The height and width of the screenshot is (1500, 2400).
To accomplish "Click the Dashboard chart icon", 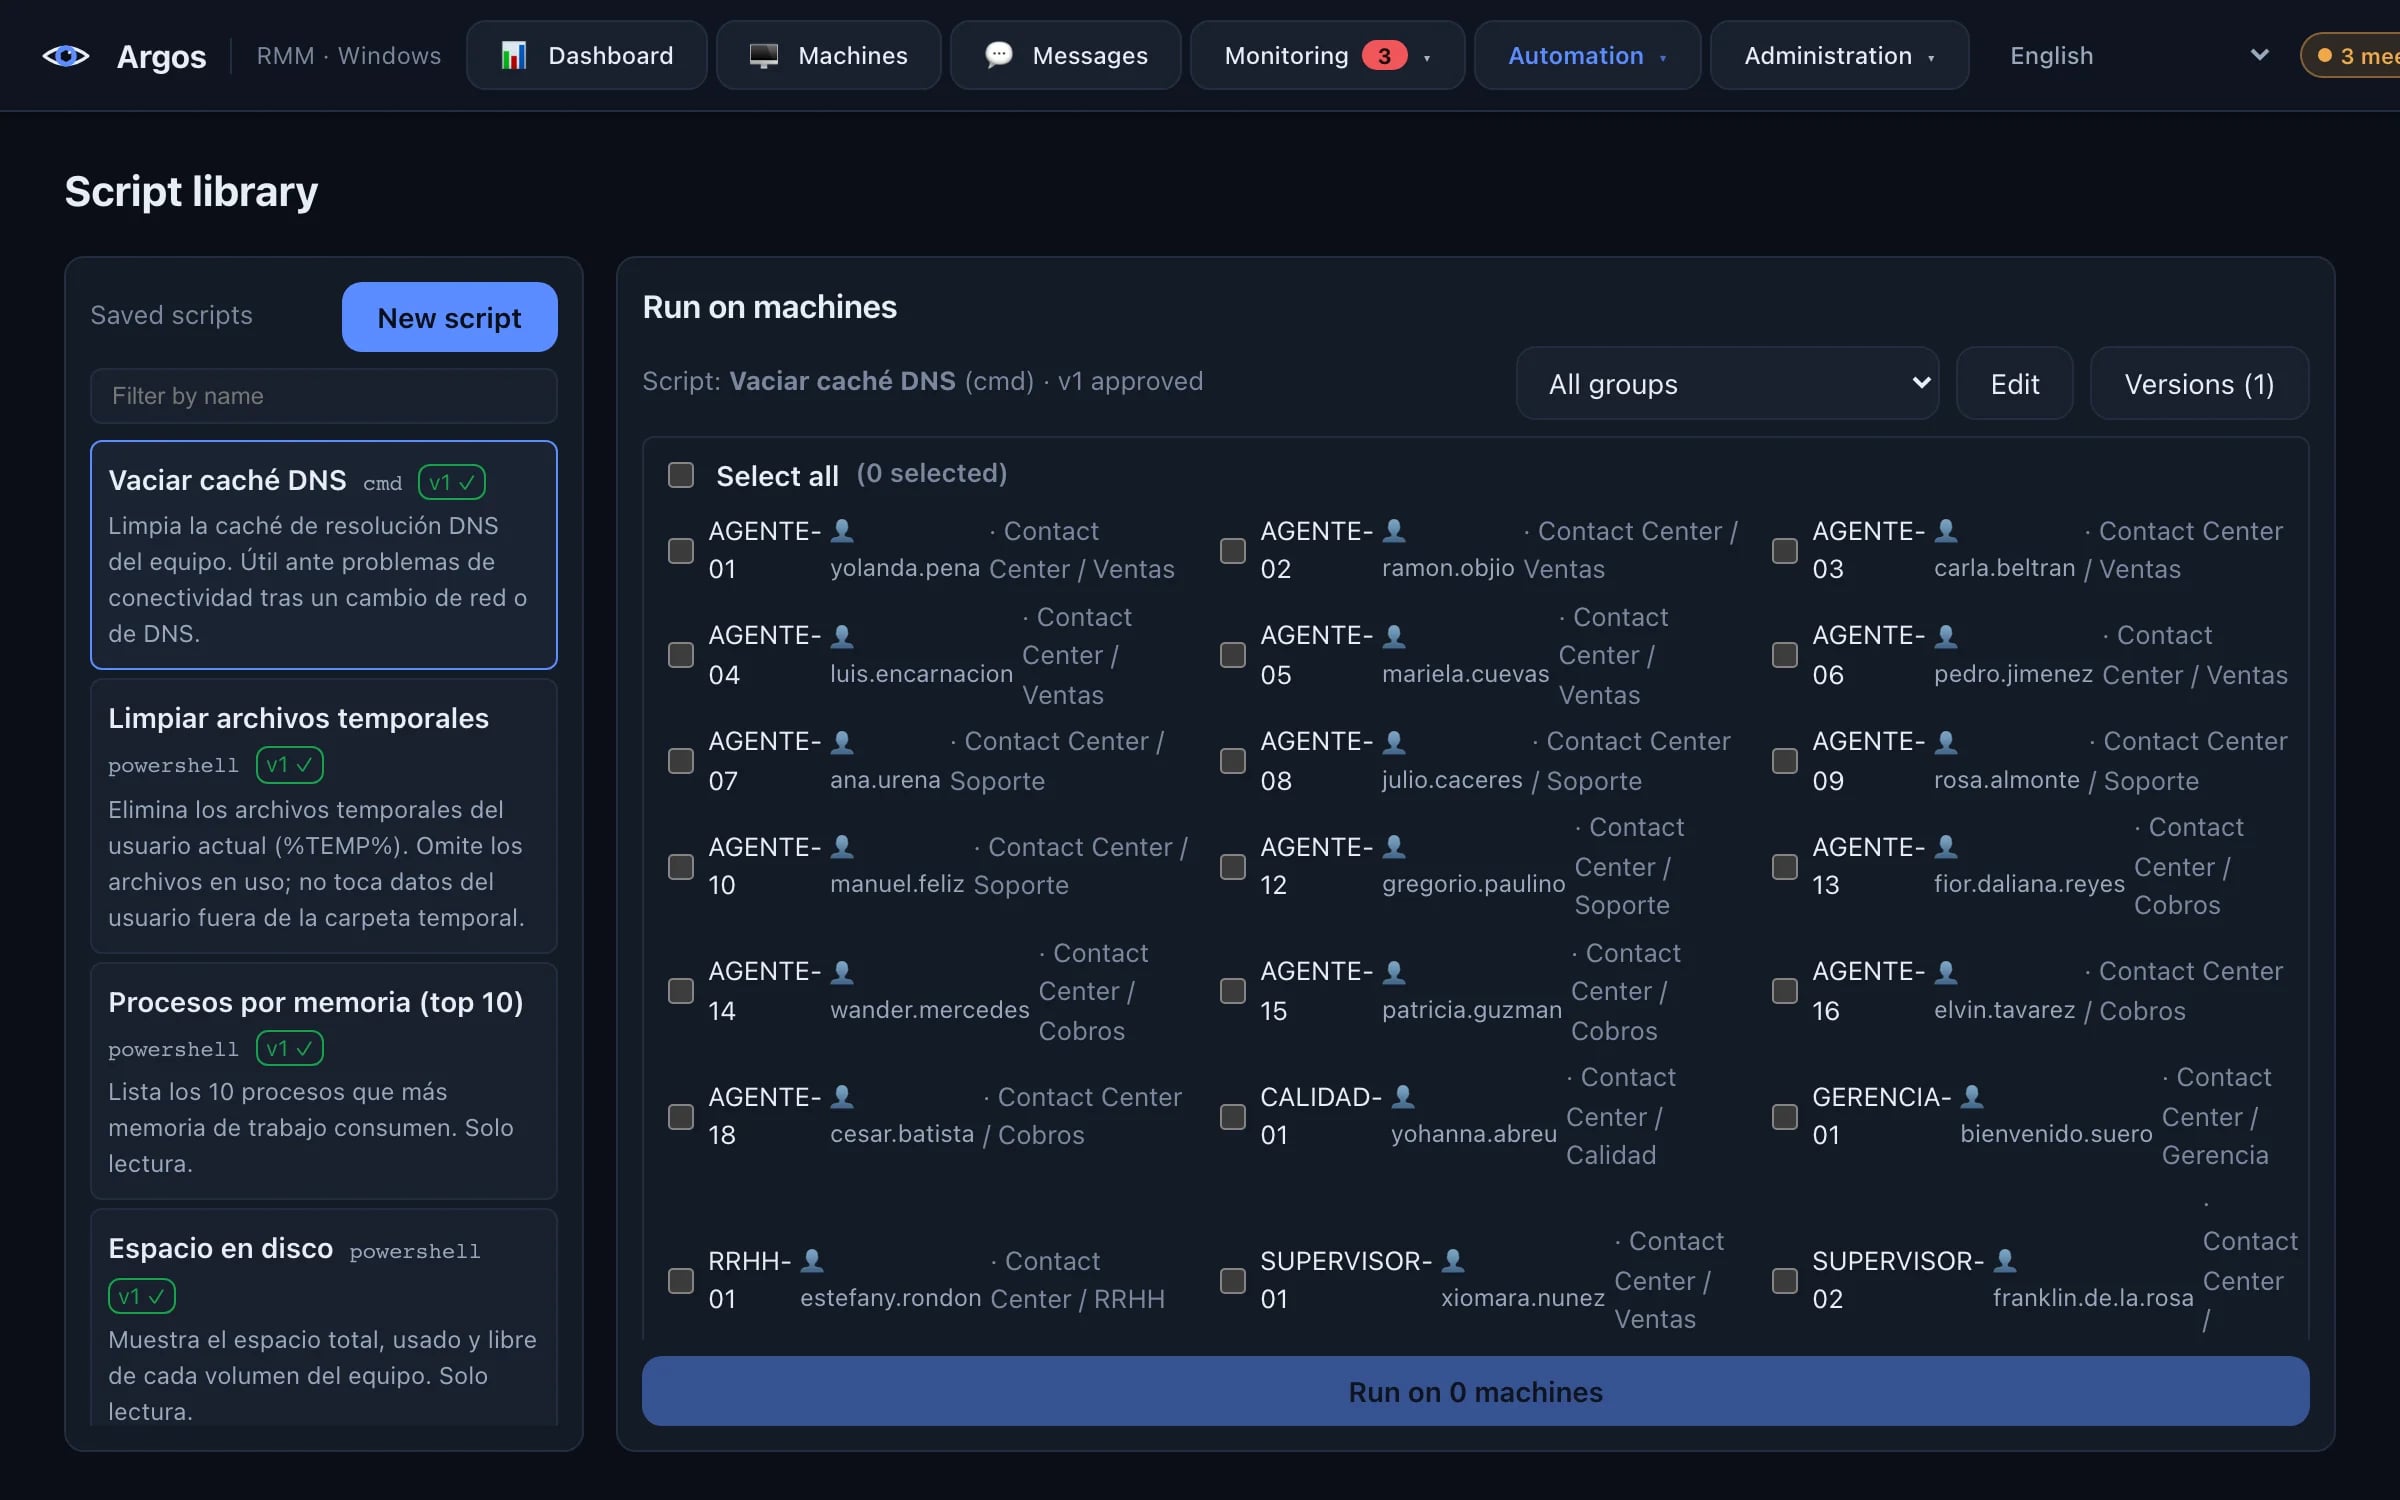I will pos(513,56).
